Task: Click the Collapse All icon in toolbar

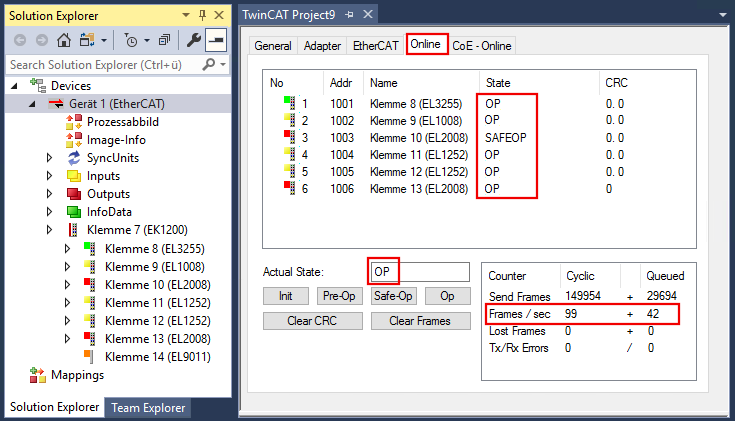Action: pos(164,40)
